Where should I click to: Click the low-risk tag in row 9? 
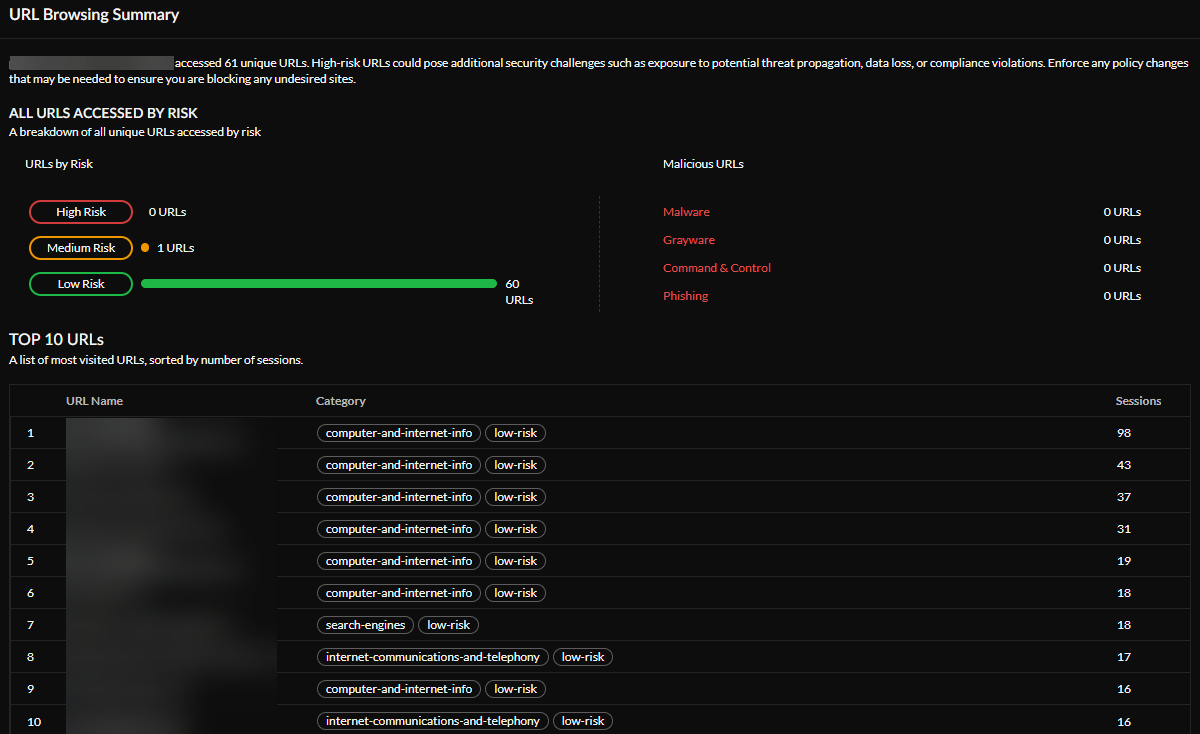tap(516, 689)
